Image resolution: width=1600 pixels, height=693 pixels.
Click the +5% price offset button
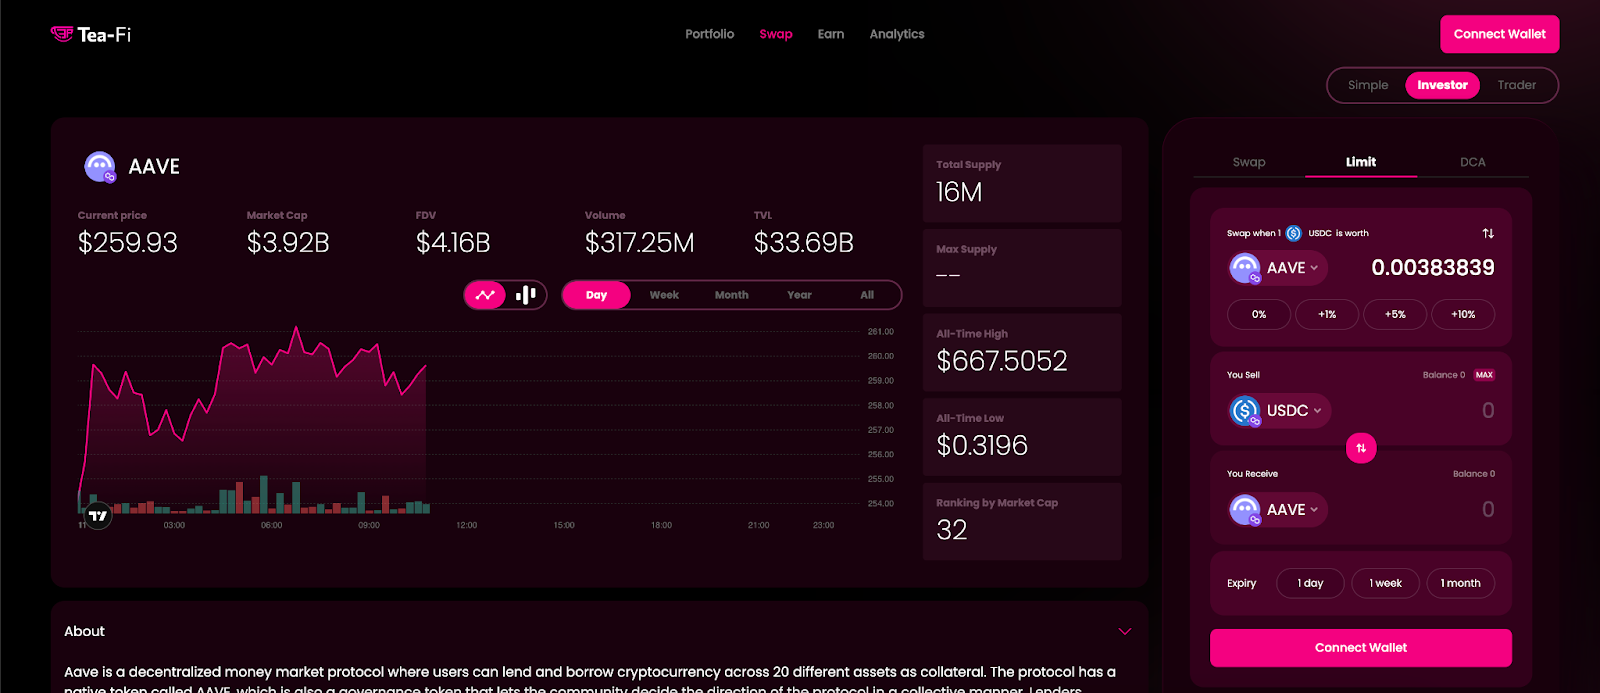pos(1395,314)
